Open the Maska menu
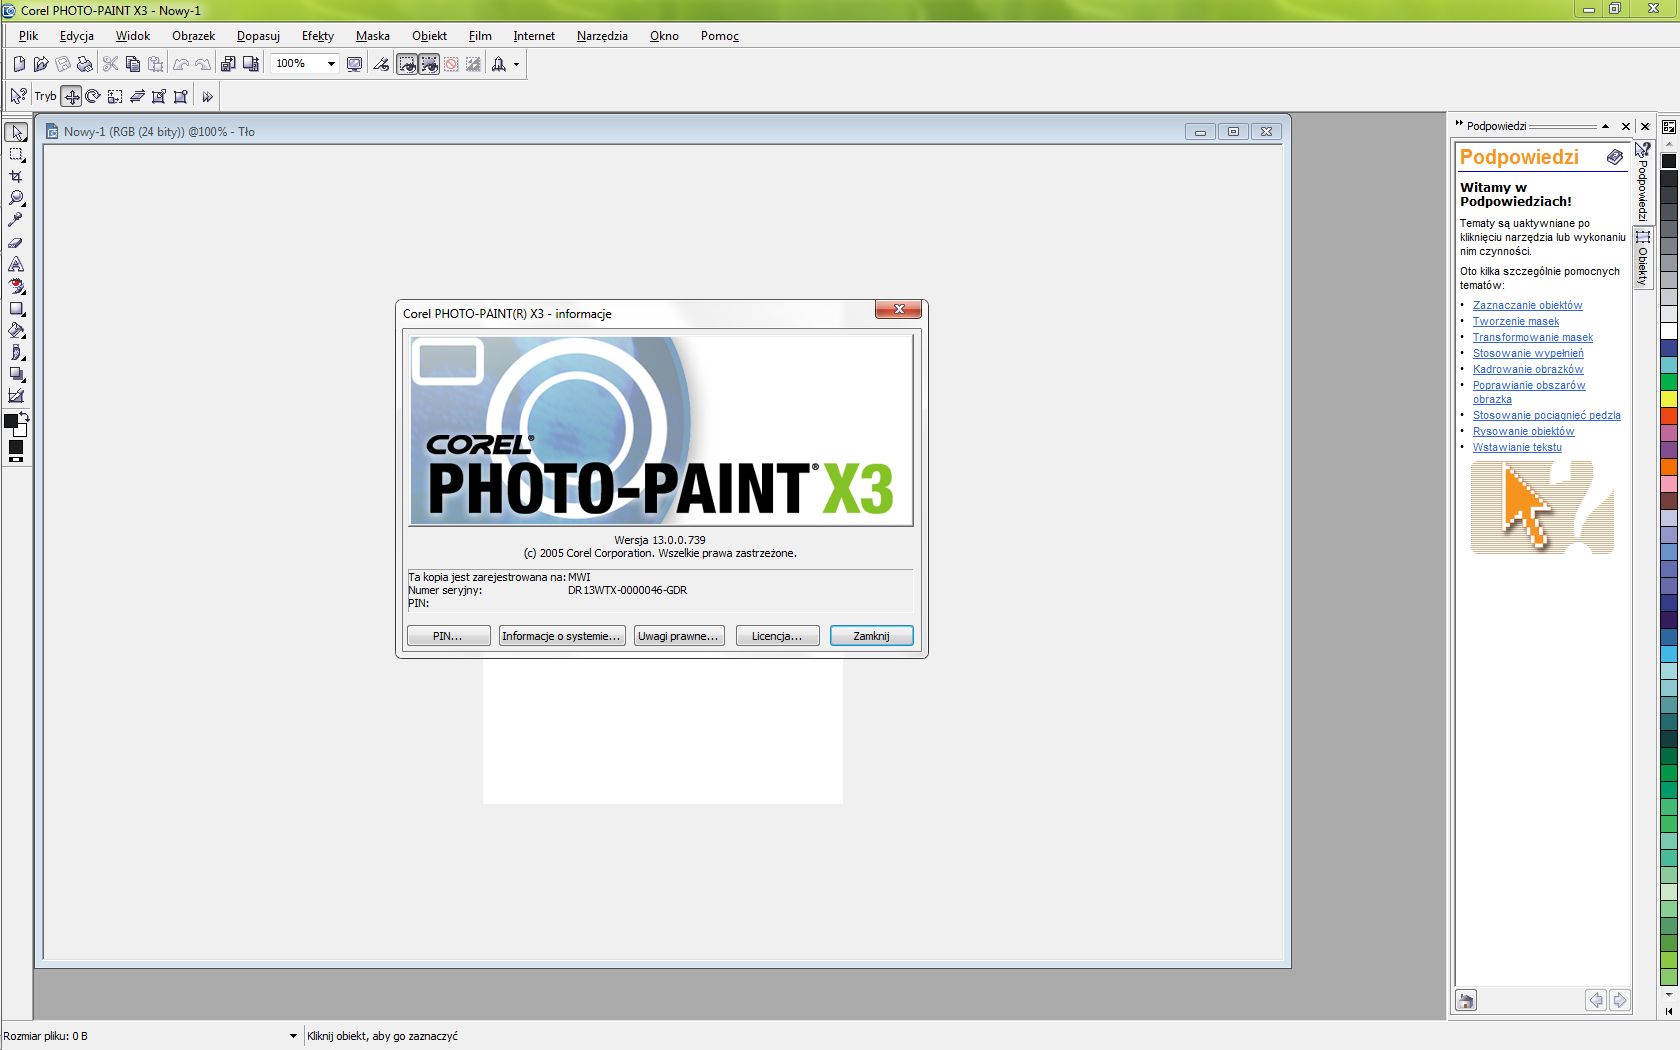 click(x=372, y=35)
